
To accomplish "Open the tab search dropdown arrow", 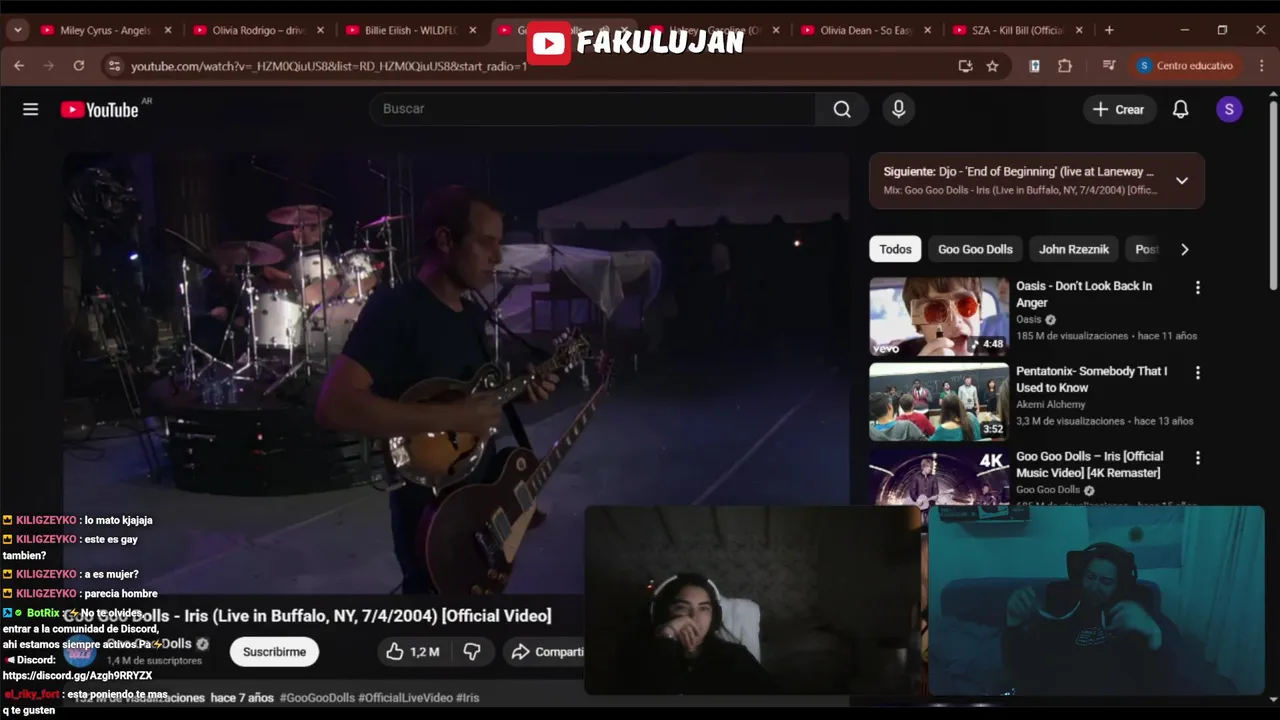I will (17, 30).
